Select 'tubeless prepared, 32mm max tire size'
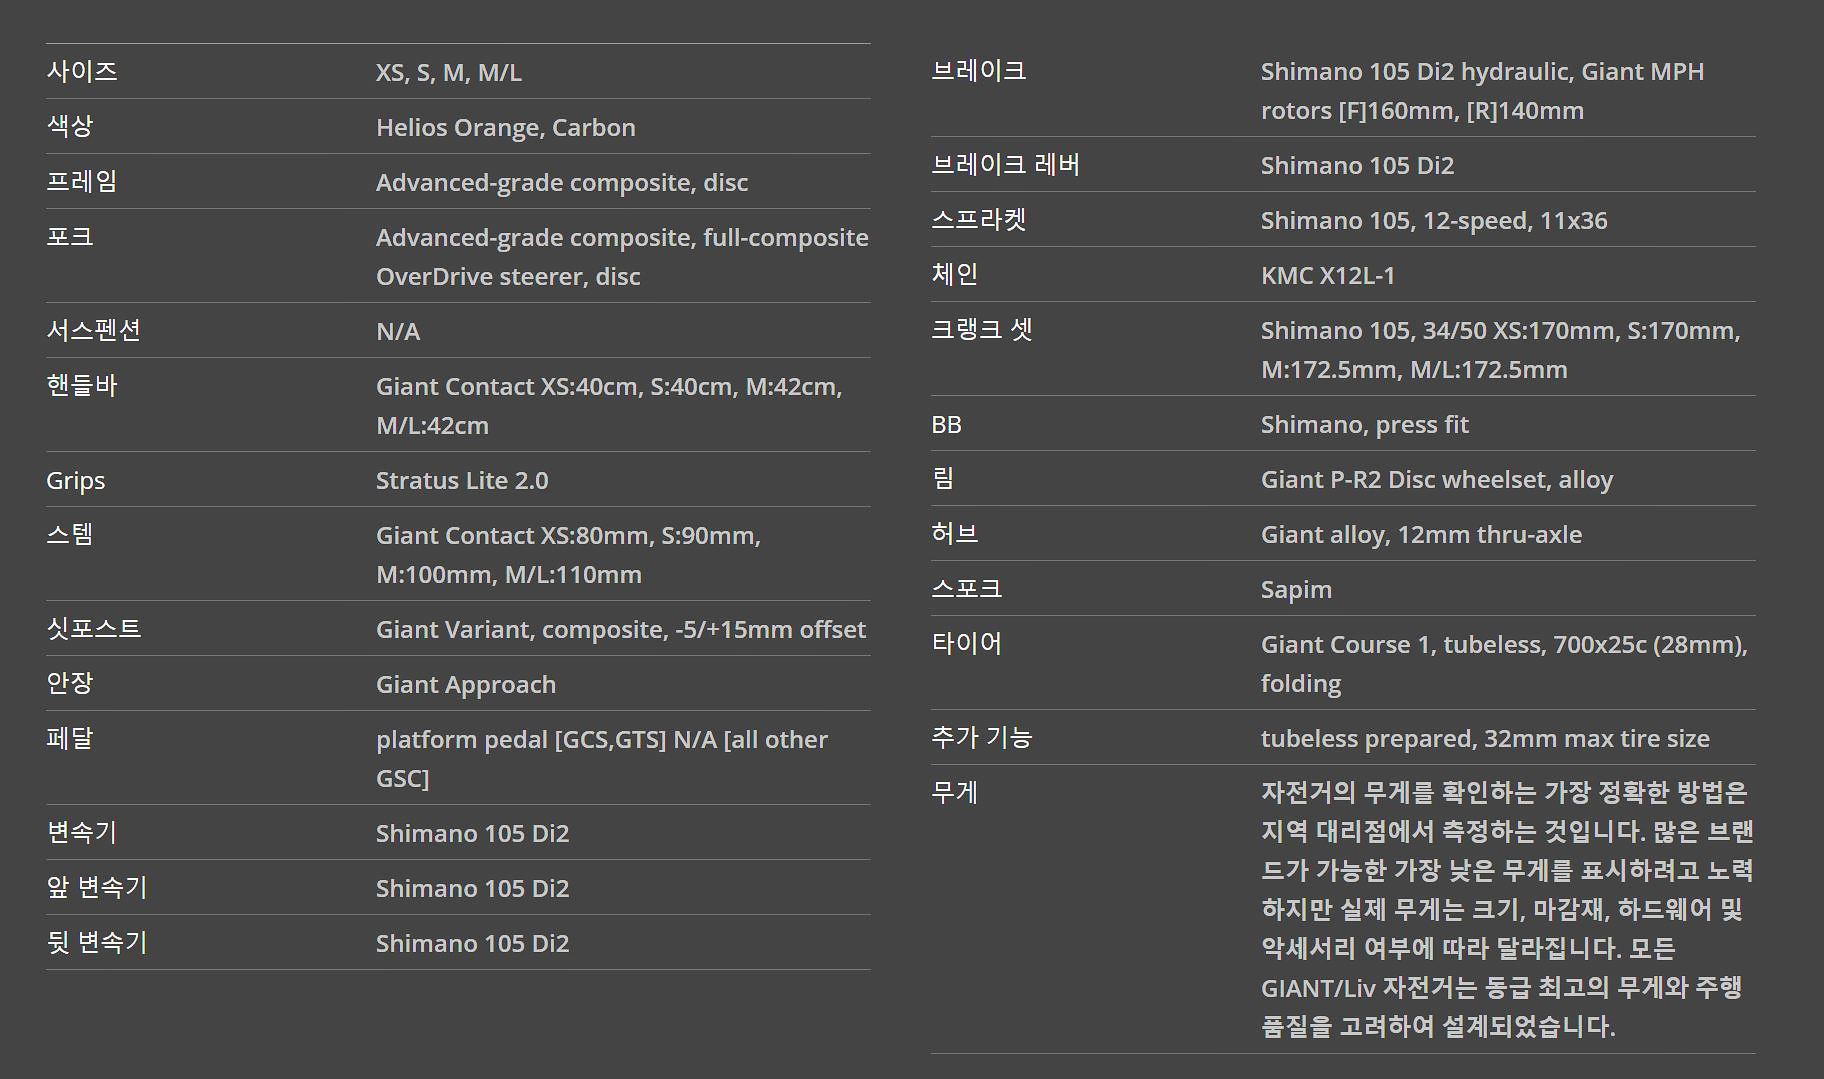Viewport: 1824px width, 1079px height. click(1485, 738)
